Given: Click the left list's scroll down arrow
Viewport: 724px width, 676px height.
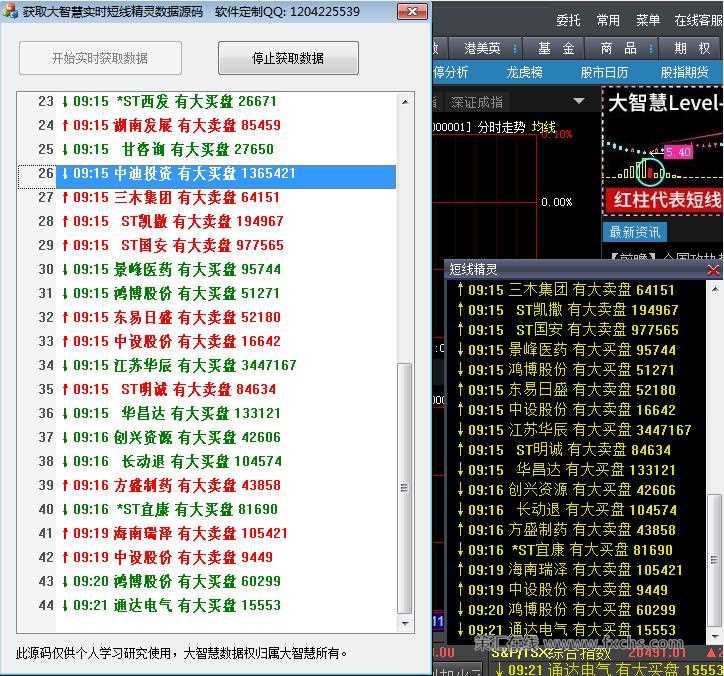Looking at the screenshot, I should tap(405, 623).
